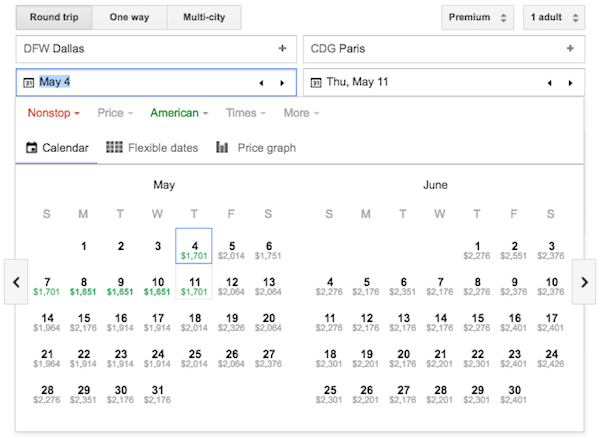Click the May 4 departure date field
Viewport: 600px width, 438px height.
tap(156, 82)
